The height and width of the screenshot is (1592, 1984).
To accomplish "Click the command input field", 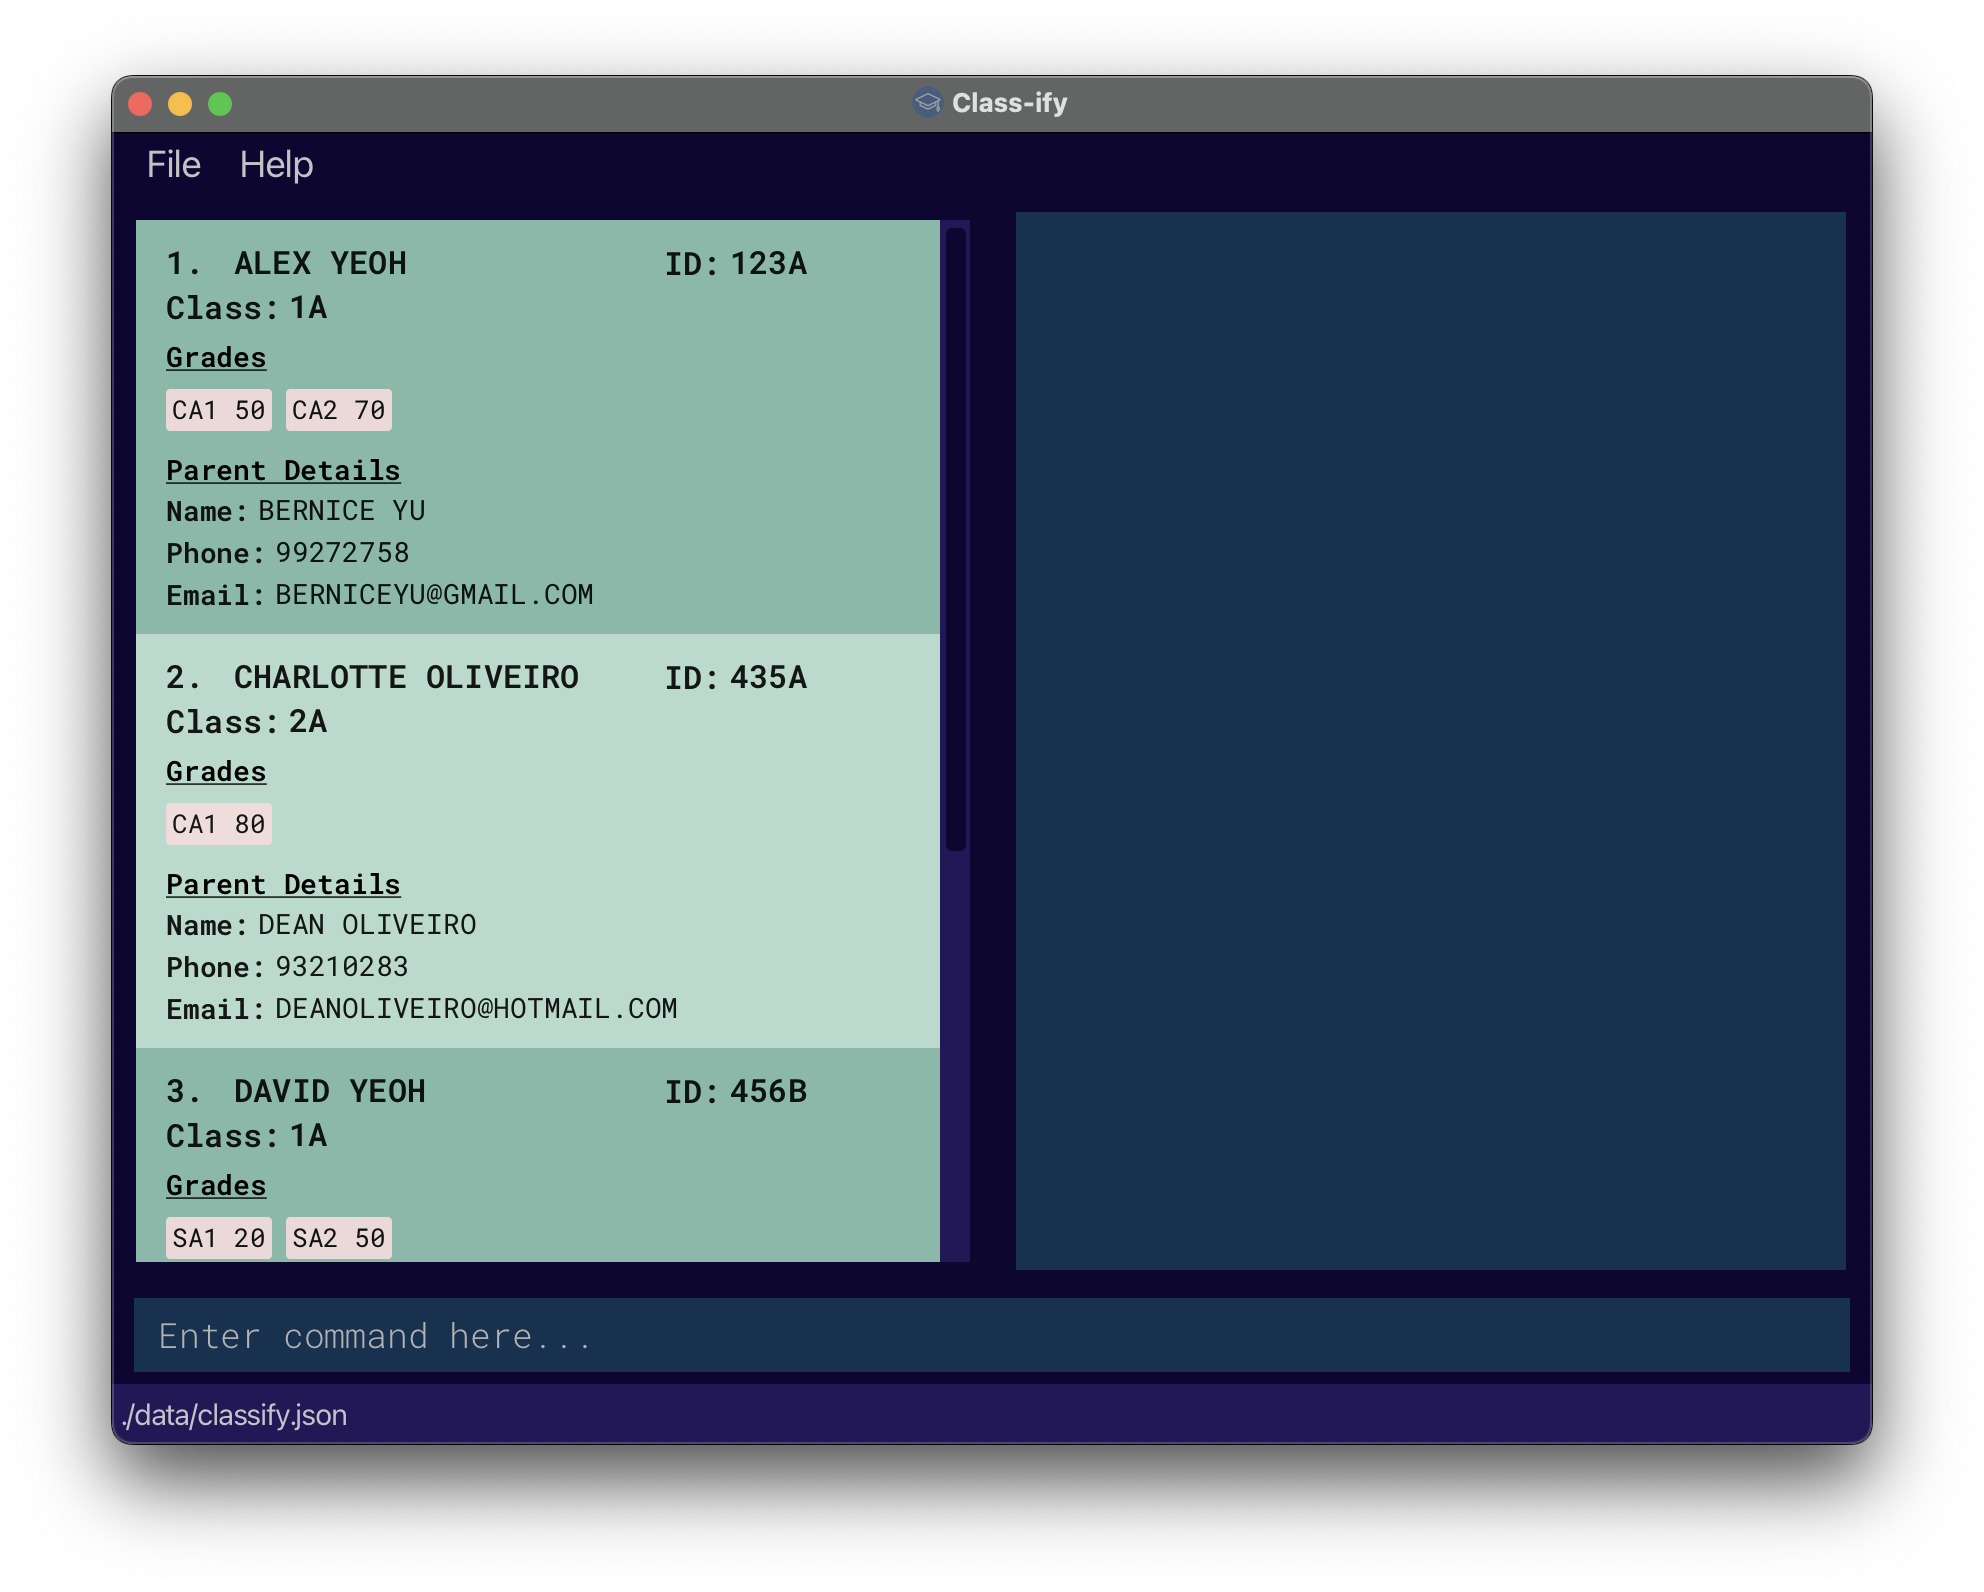I will [x=990, y=1335].
